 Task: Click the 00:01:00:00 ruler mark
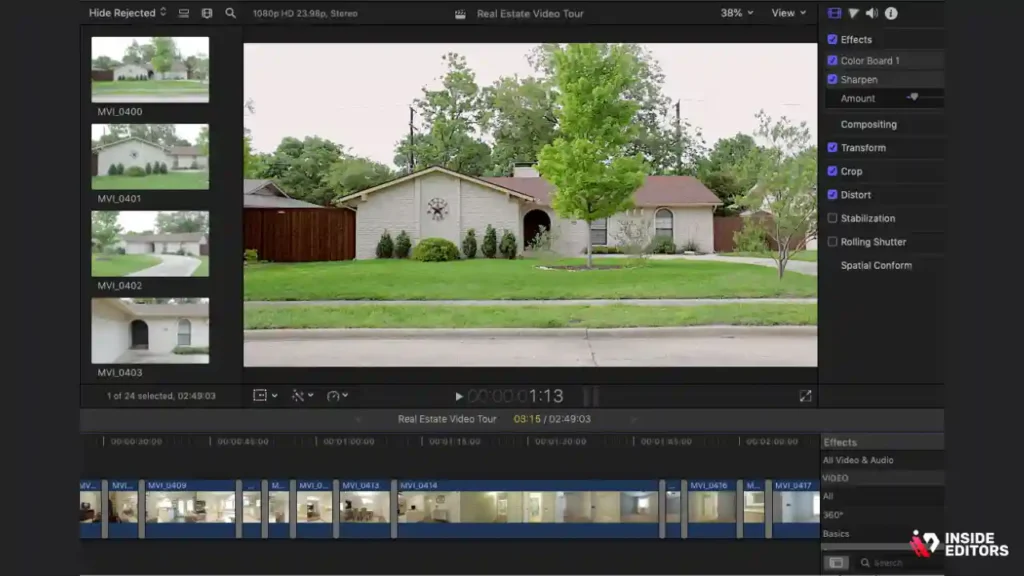[349, 441]
